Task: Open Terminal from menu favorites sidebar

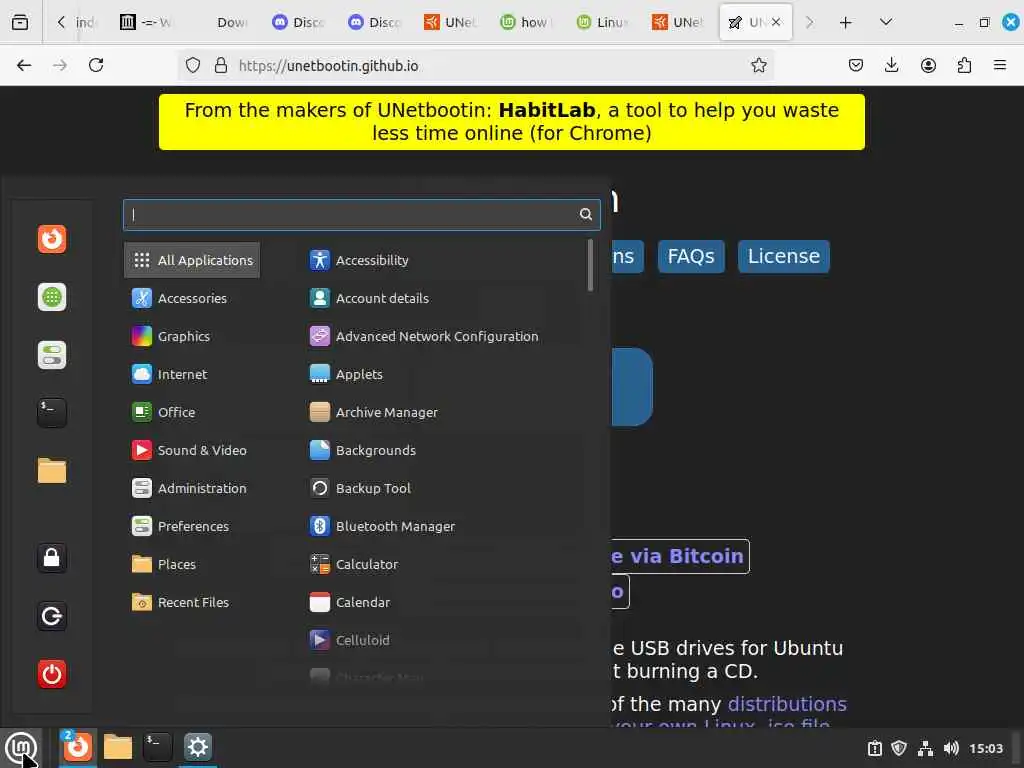Action: point(52,413)
